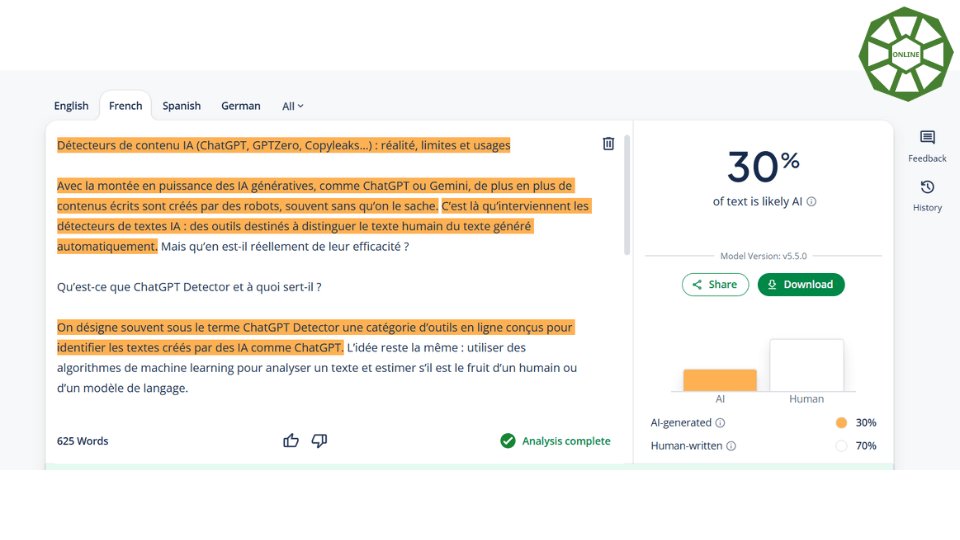The height and width of the screenshot is (540, 960).
Task: Show info icon next to AI-generated
Action: tap(720, 422)
